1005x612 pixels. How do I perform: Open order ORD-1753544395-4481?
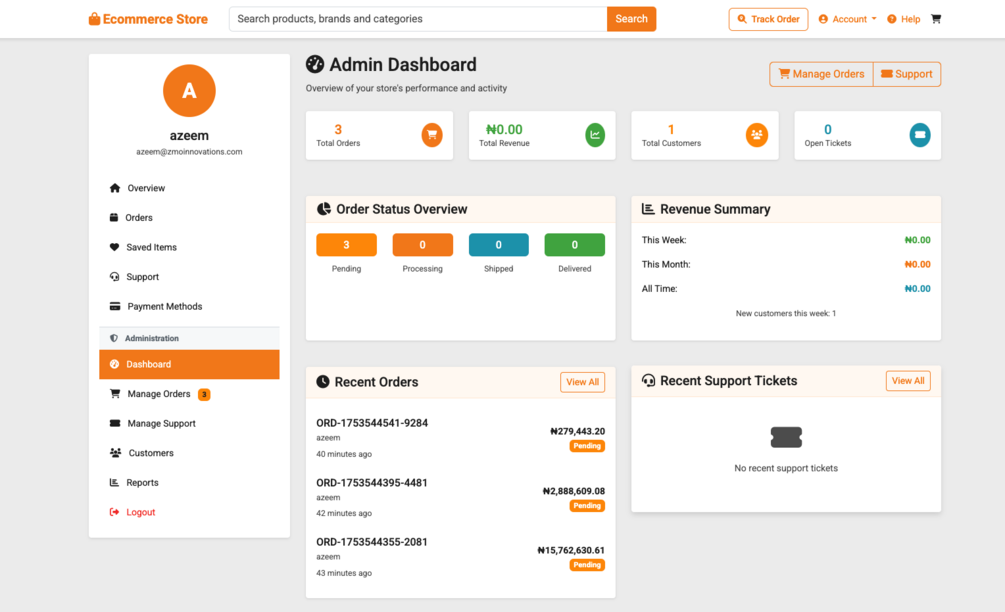pos(372,483)
